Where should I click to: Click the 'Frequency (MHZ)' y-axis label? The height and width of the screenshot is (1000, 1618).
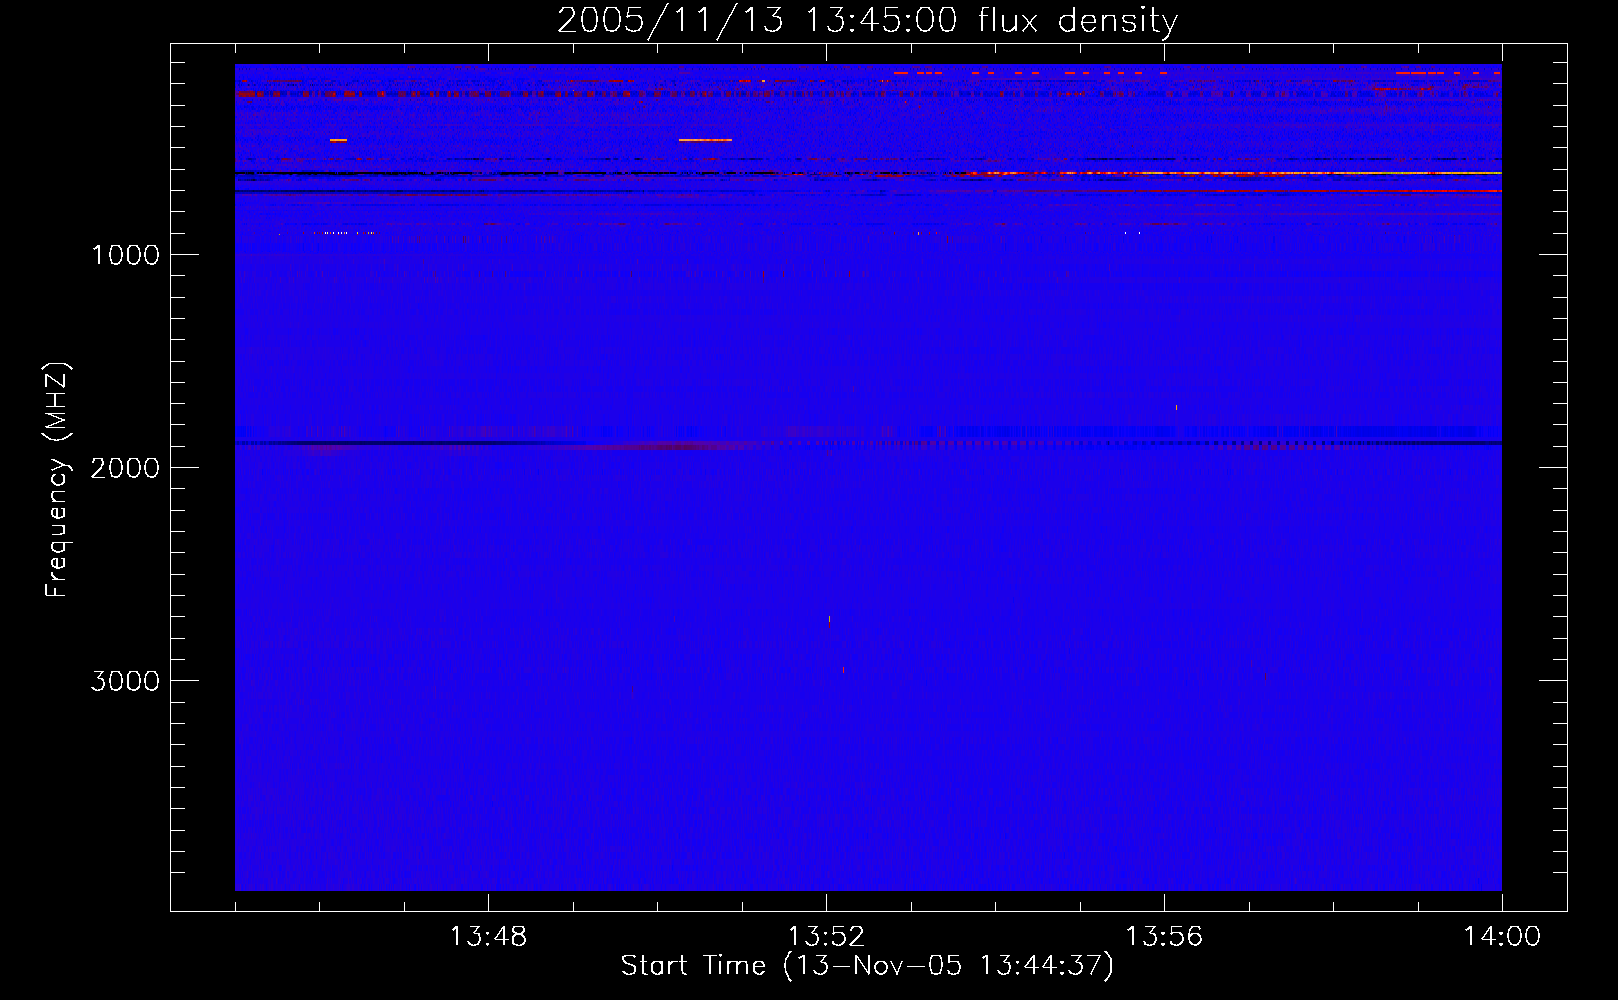click(x=57, y=480)
